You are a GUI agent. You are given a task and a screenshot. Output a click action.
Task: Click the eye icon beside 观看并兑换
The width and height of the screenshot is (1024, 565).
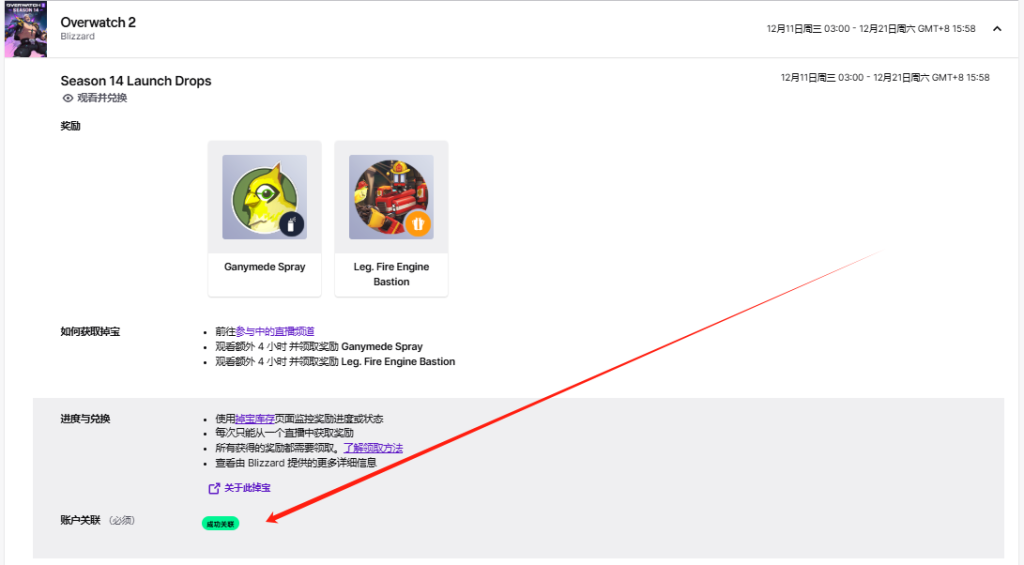68,98
